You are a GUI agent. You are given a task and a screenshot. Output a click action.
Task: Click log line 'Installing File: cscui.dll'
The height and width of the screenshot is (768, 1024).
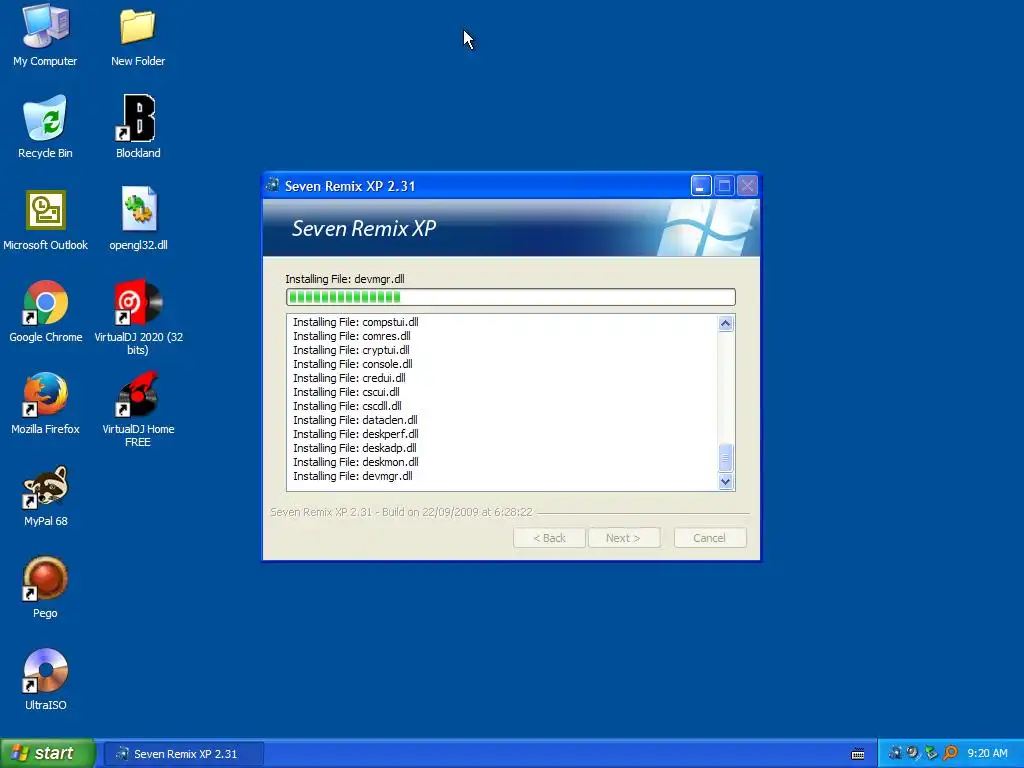tap(346, 392)
